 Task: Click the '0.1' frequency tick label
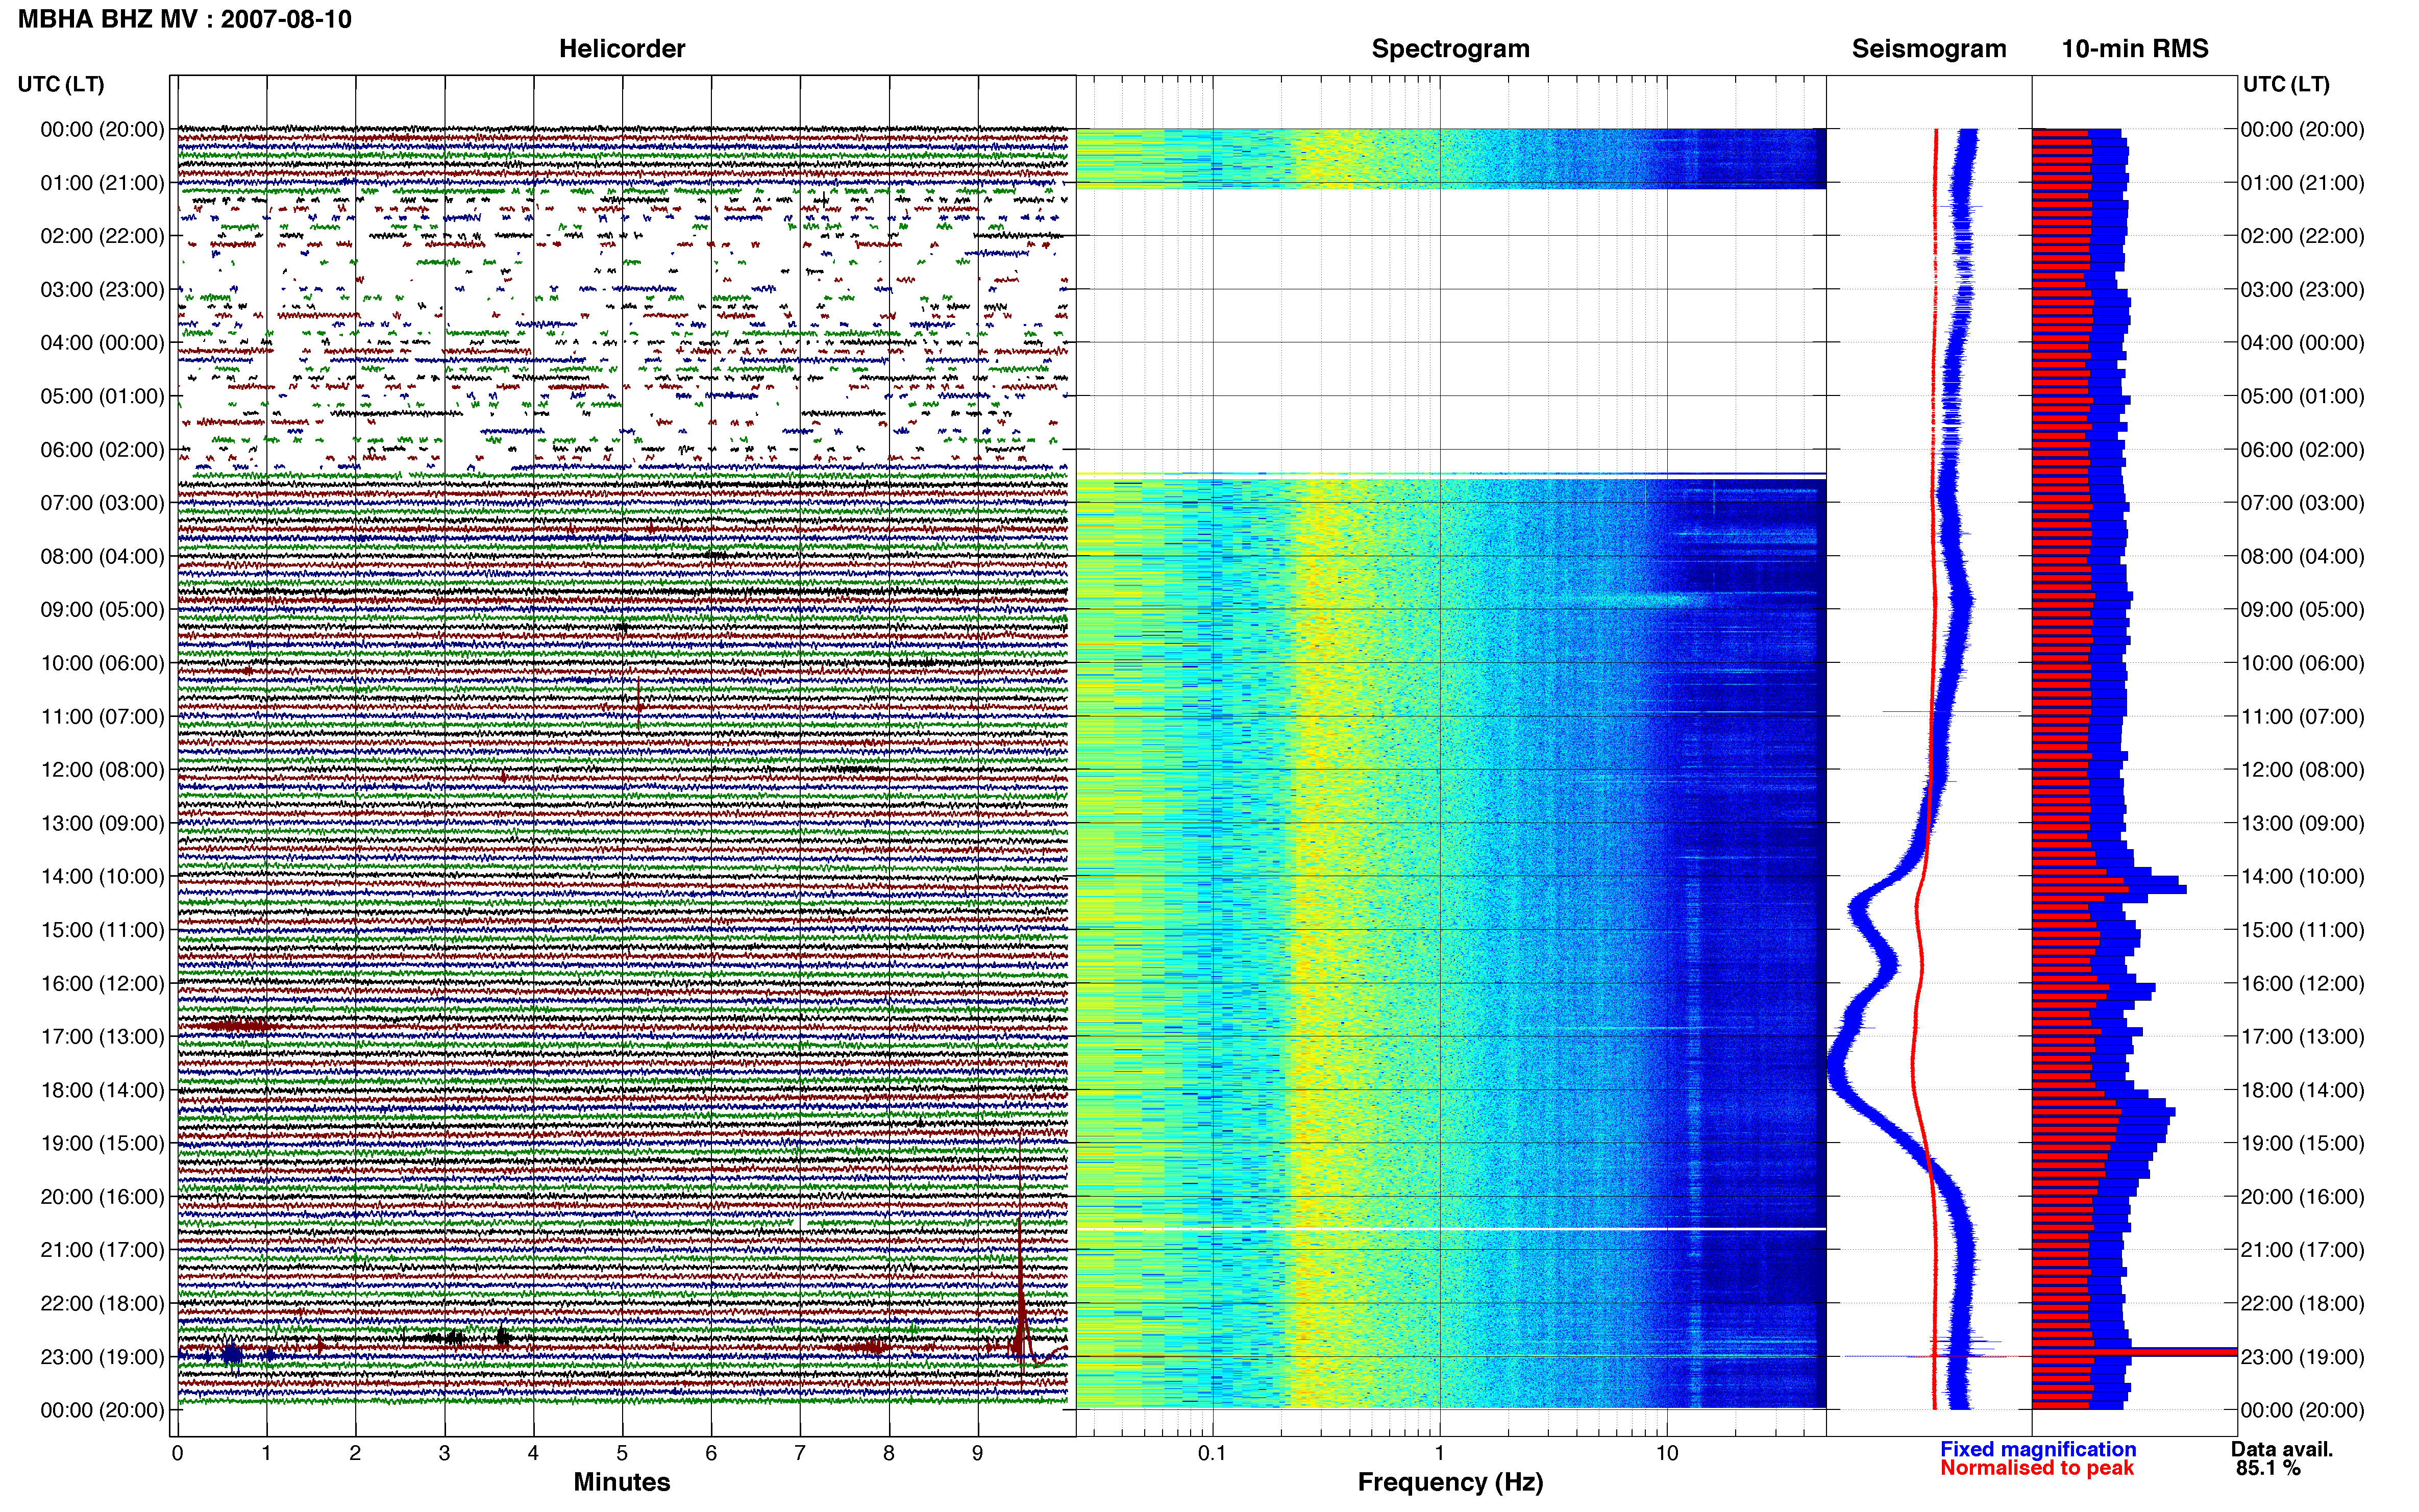point(1212,1454)
